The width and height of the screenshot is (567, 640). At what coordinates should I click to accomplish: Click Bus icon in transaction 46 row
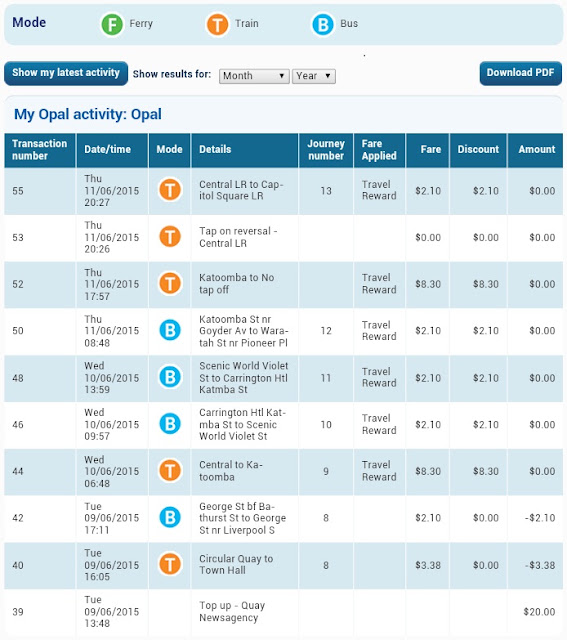click(x=170, y=424)
